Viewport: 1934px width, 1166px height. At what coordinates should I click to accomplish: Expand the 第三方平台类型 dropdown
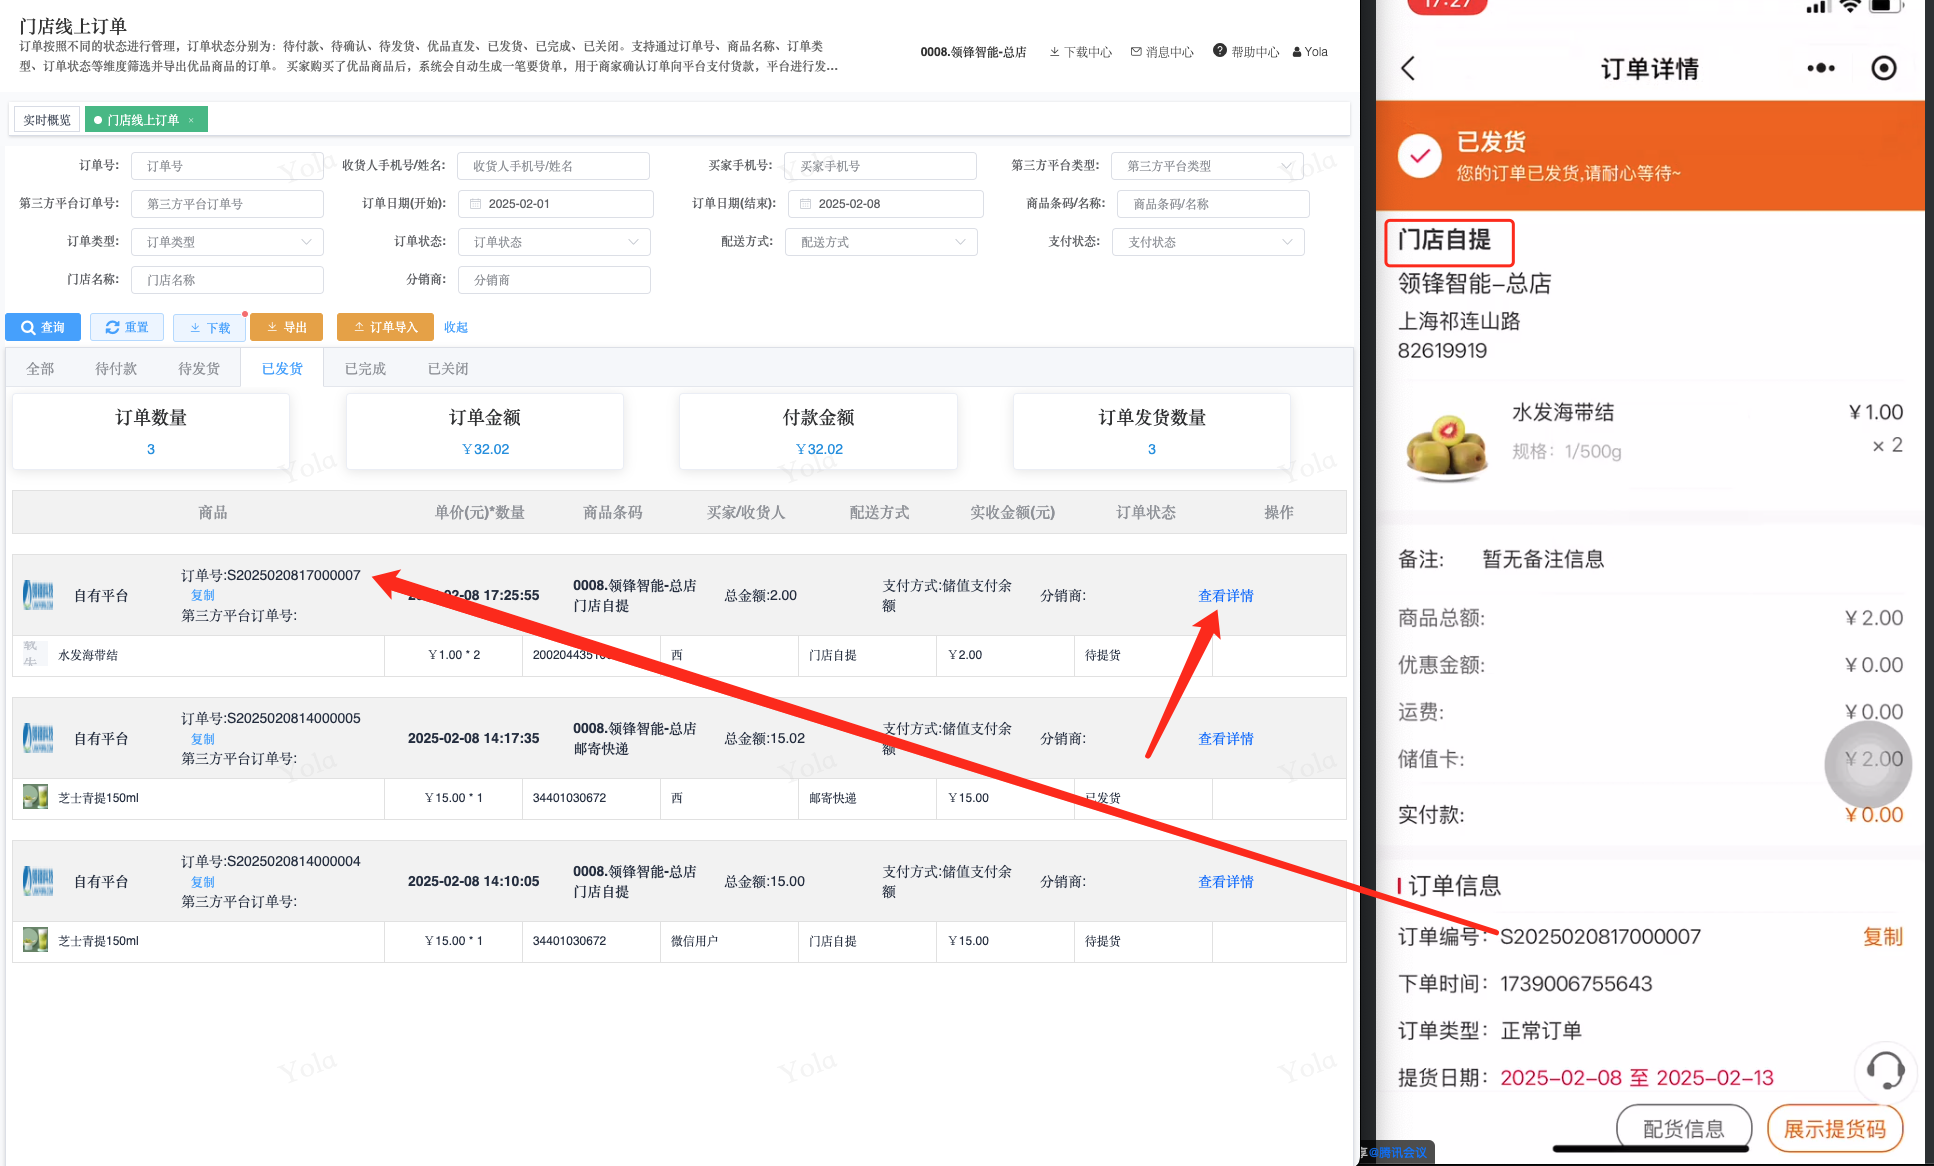click(x=1207, y=166)
